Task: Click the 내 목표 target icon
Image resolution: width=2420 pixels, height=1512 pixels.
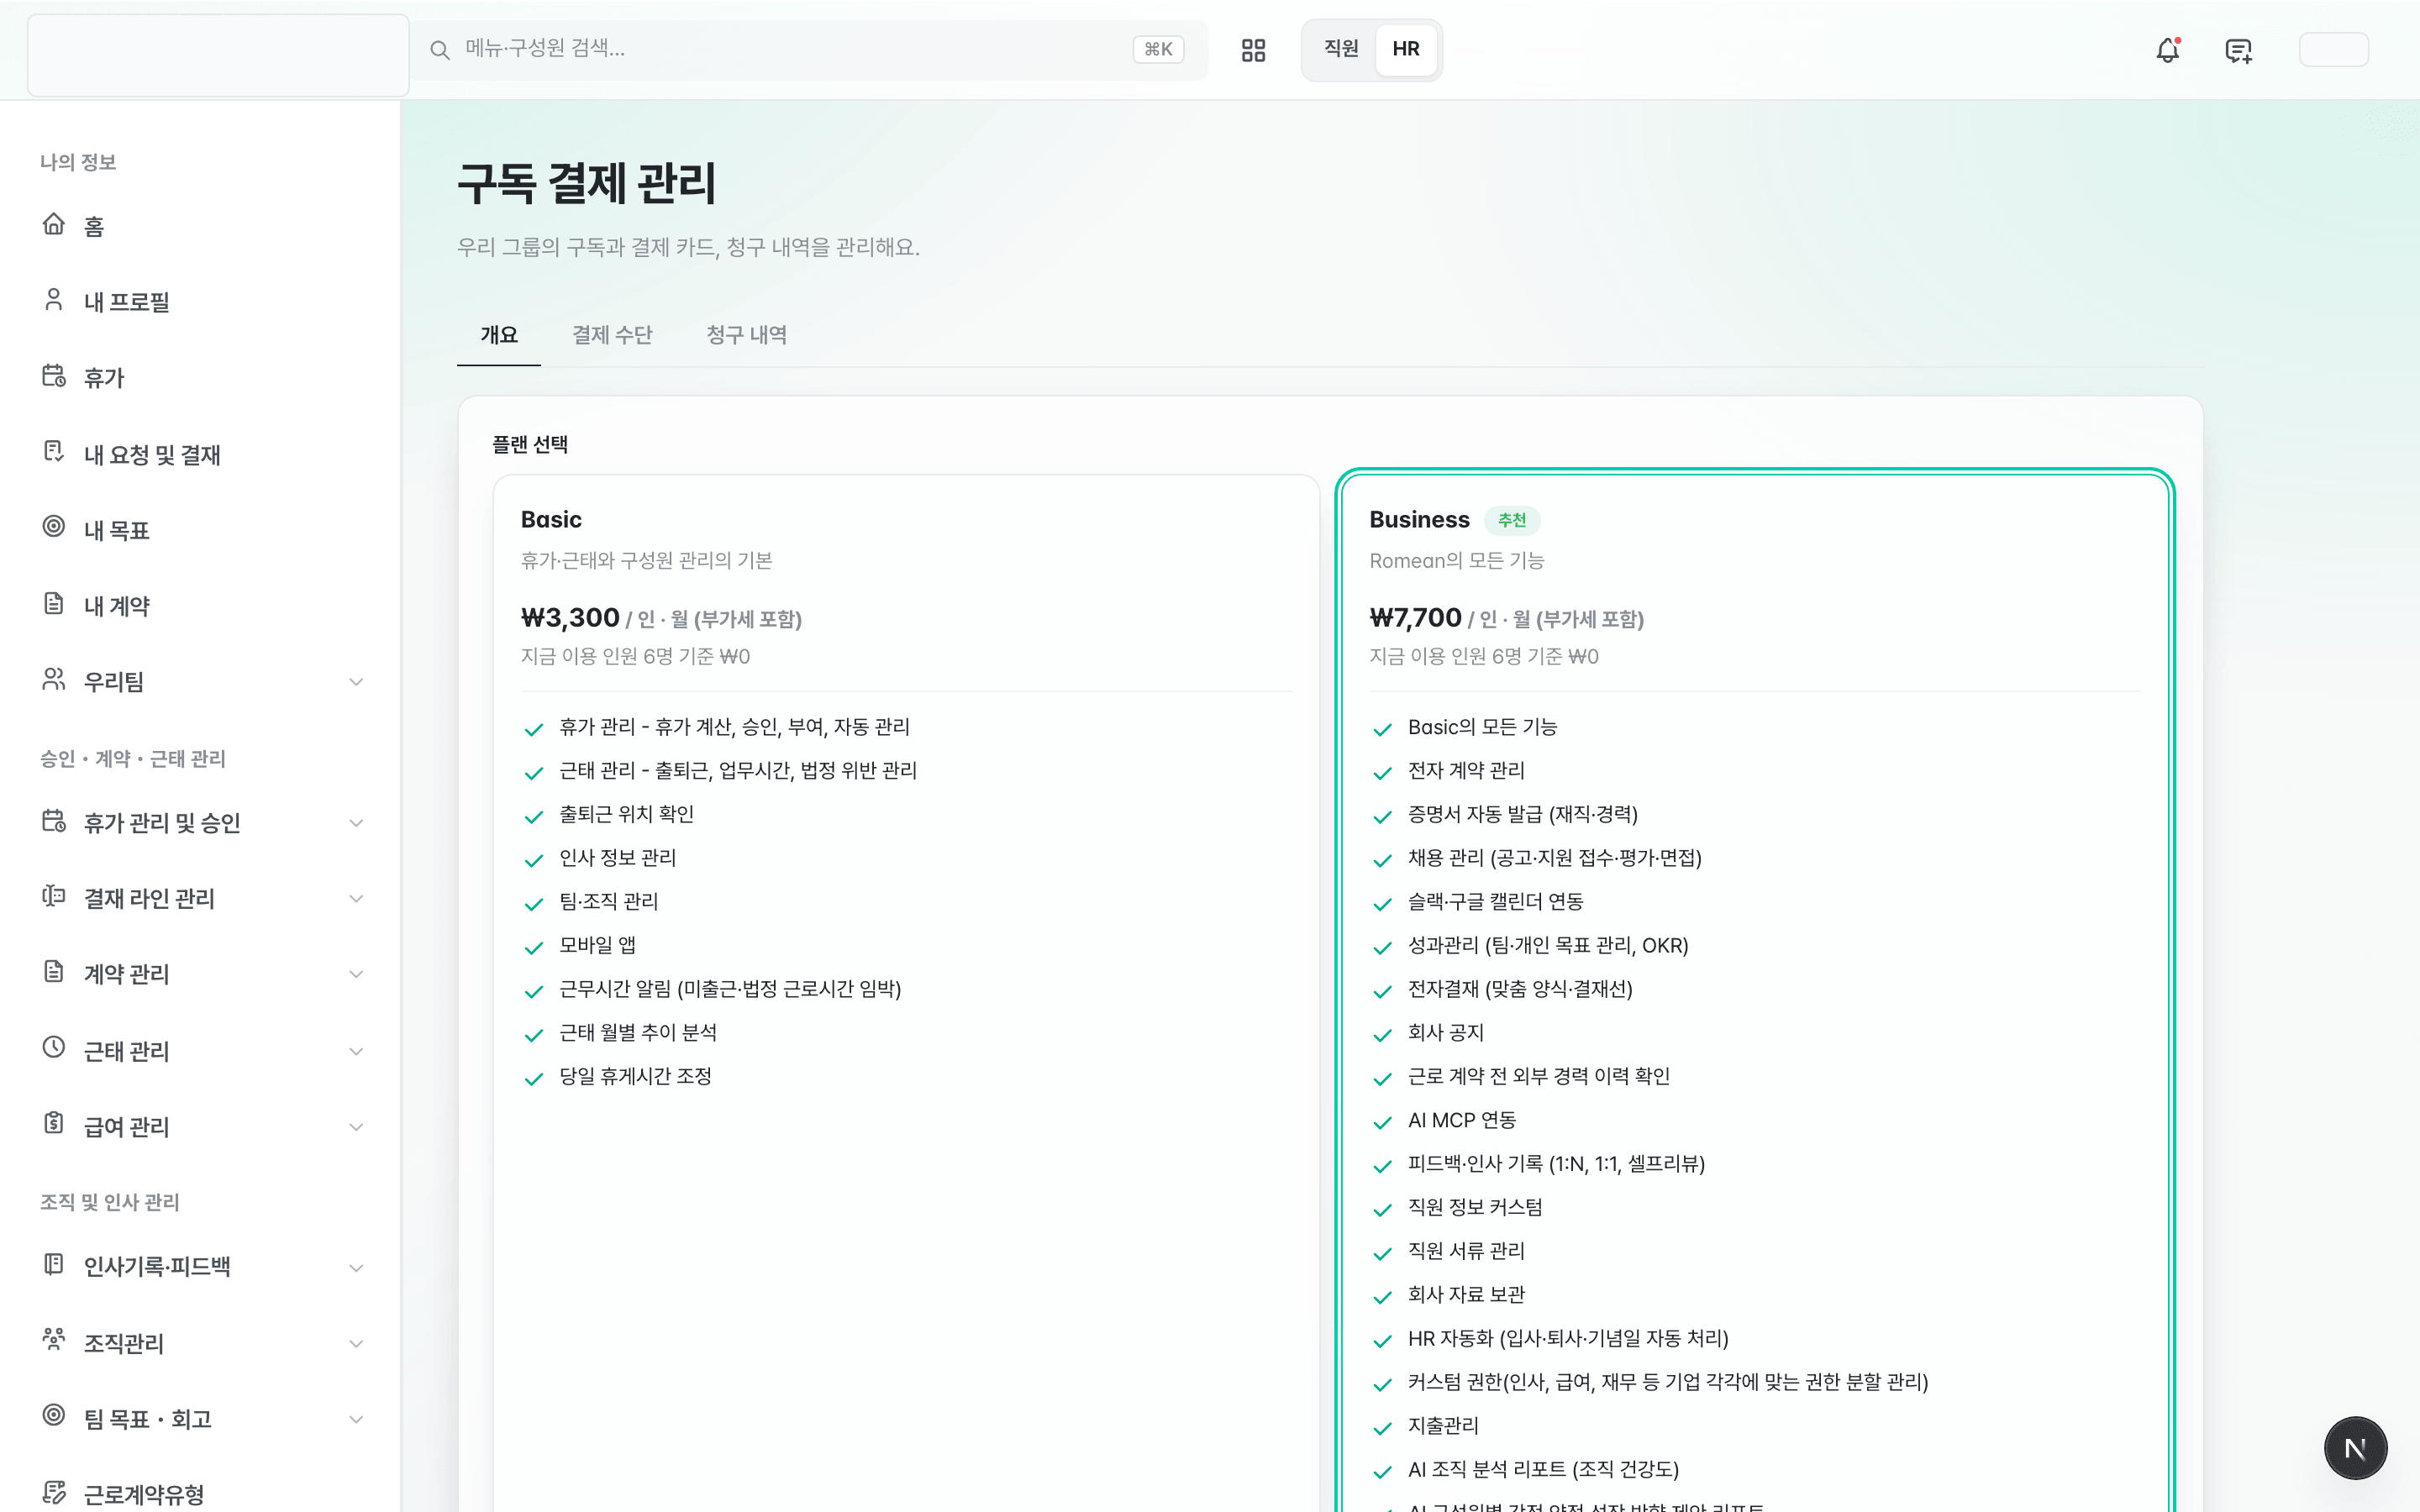Action: coord(54,527)
